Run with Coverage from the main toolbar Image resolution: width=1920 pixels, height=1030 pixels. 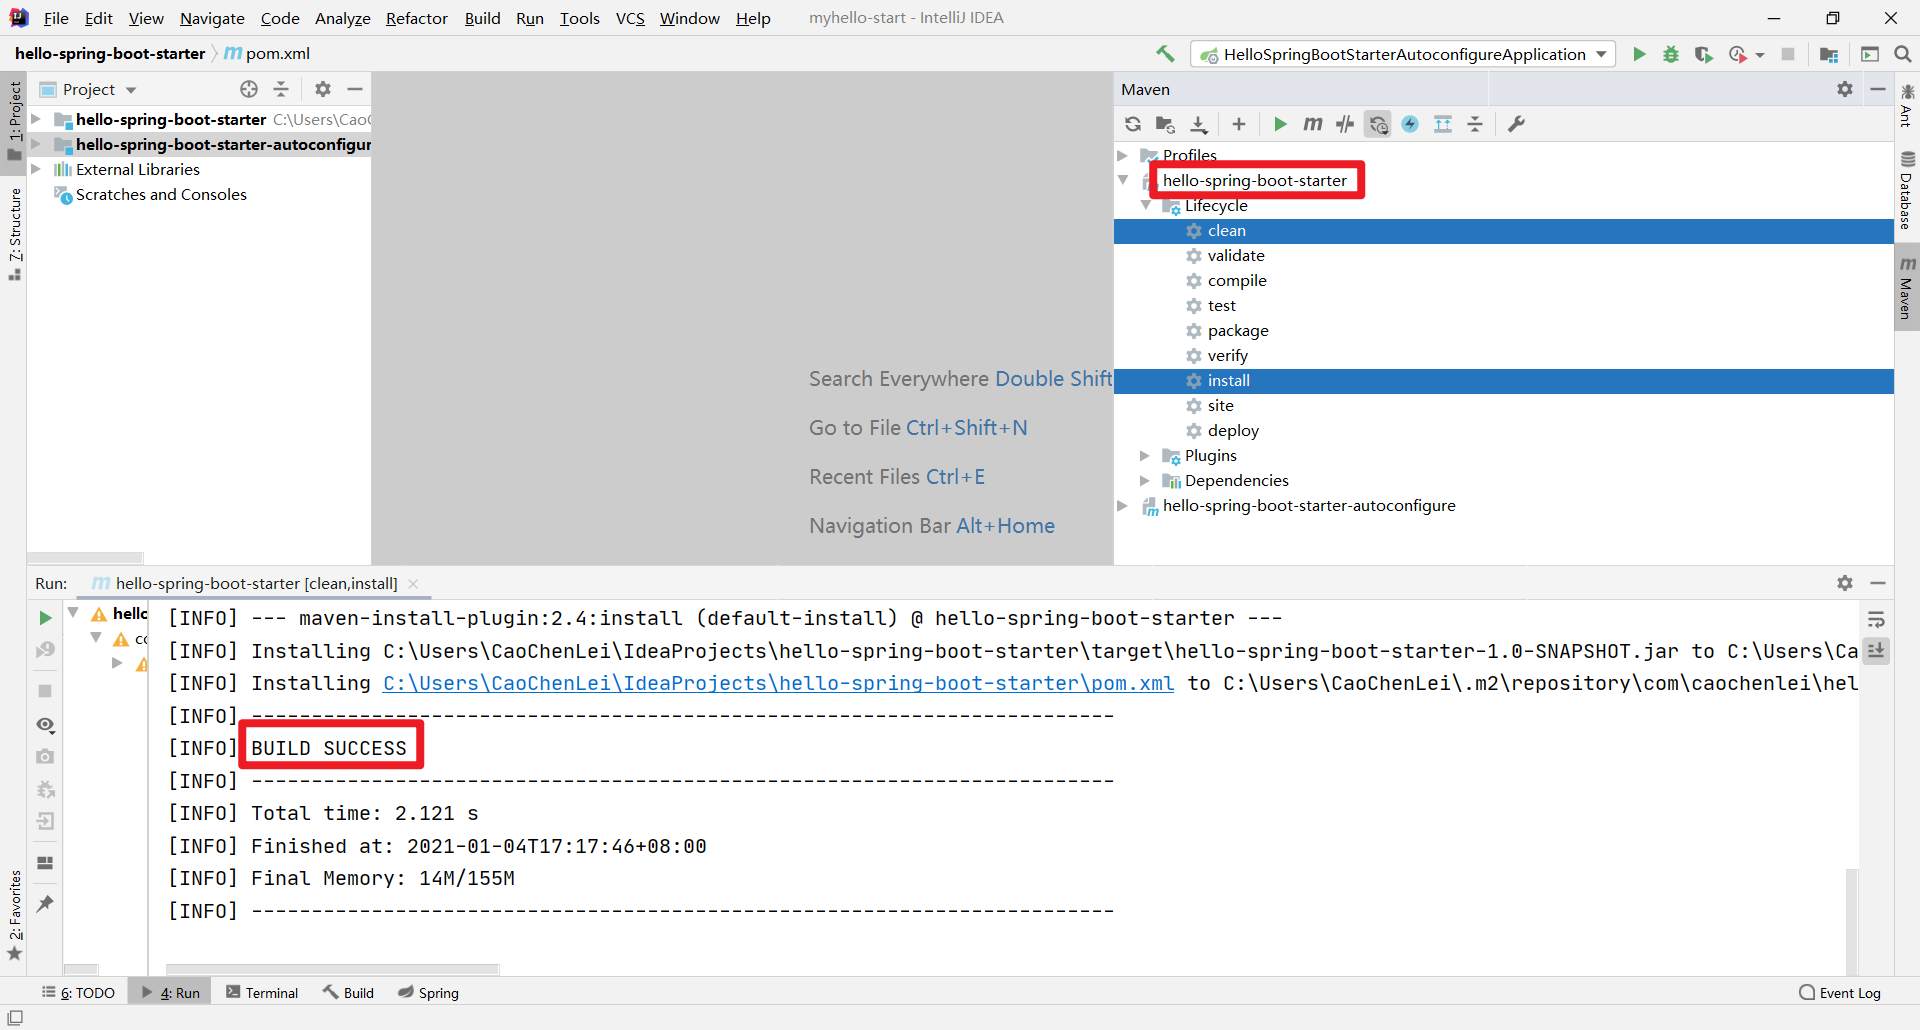1703,54
